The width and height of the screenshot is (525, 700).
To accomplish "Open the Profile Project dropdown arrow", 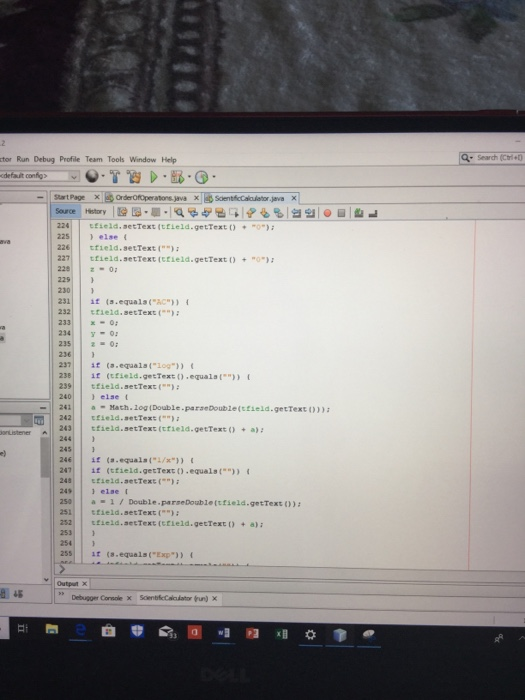I will click(x=214, y=177).
